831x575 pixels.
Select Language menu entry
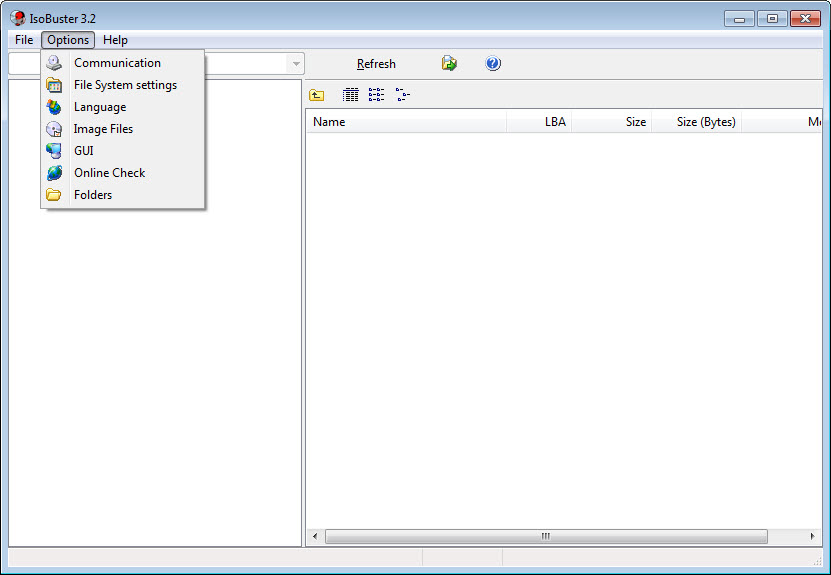click(x=122, y=107)
